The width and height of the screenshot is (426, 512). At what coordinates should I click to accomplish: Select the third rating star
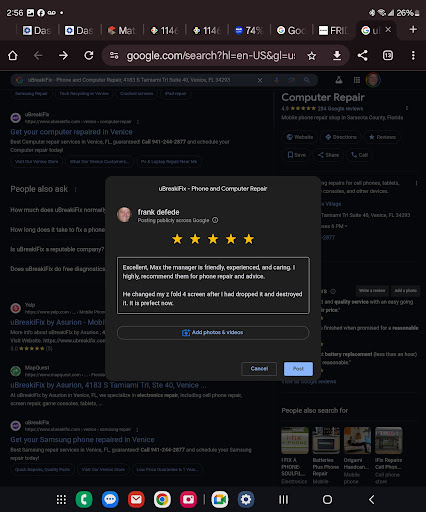click(213, 239)
